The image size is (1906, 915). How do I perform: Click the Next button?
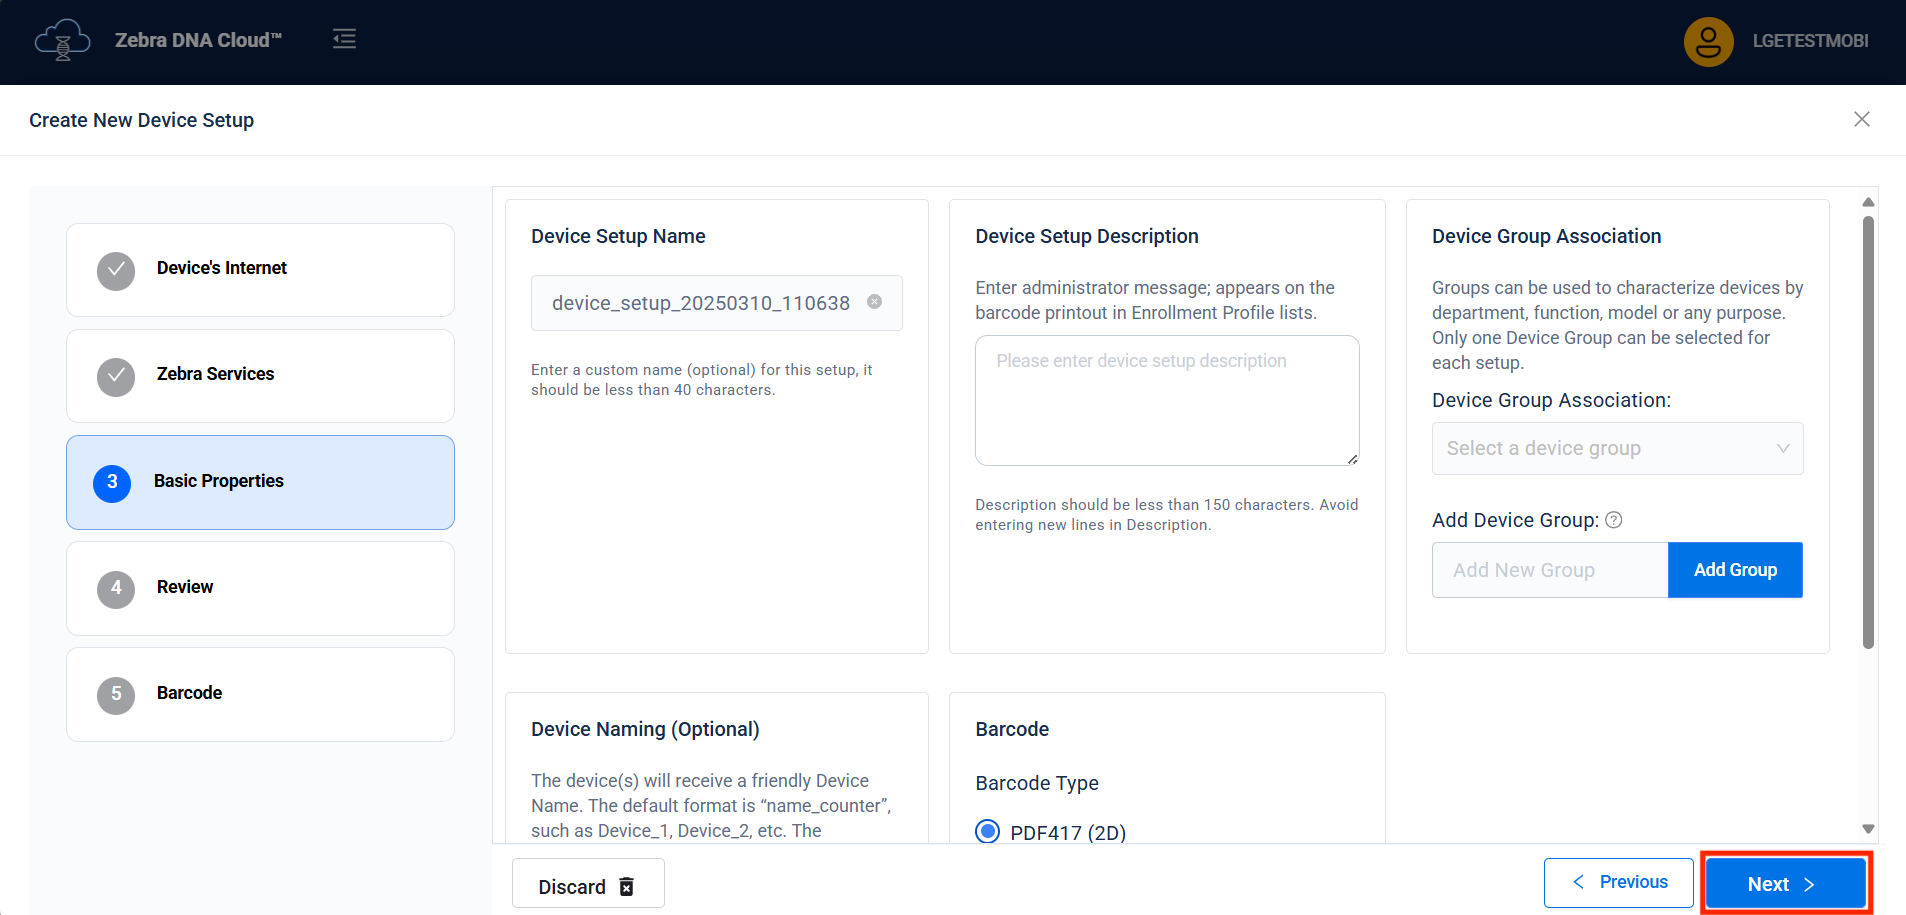click(x=1785, y=884)
